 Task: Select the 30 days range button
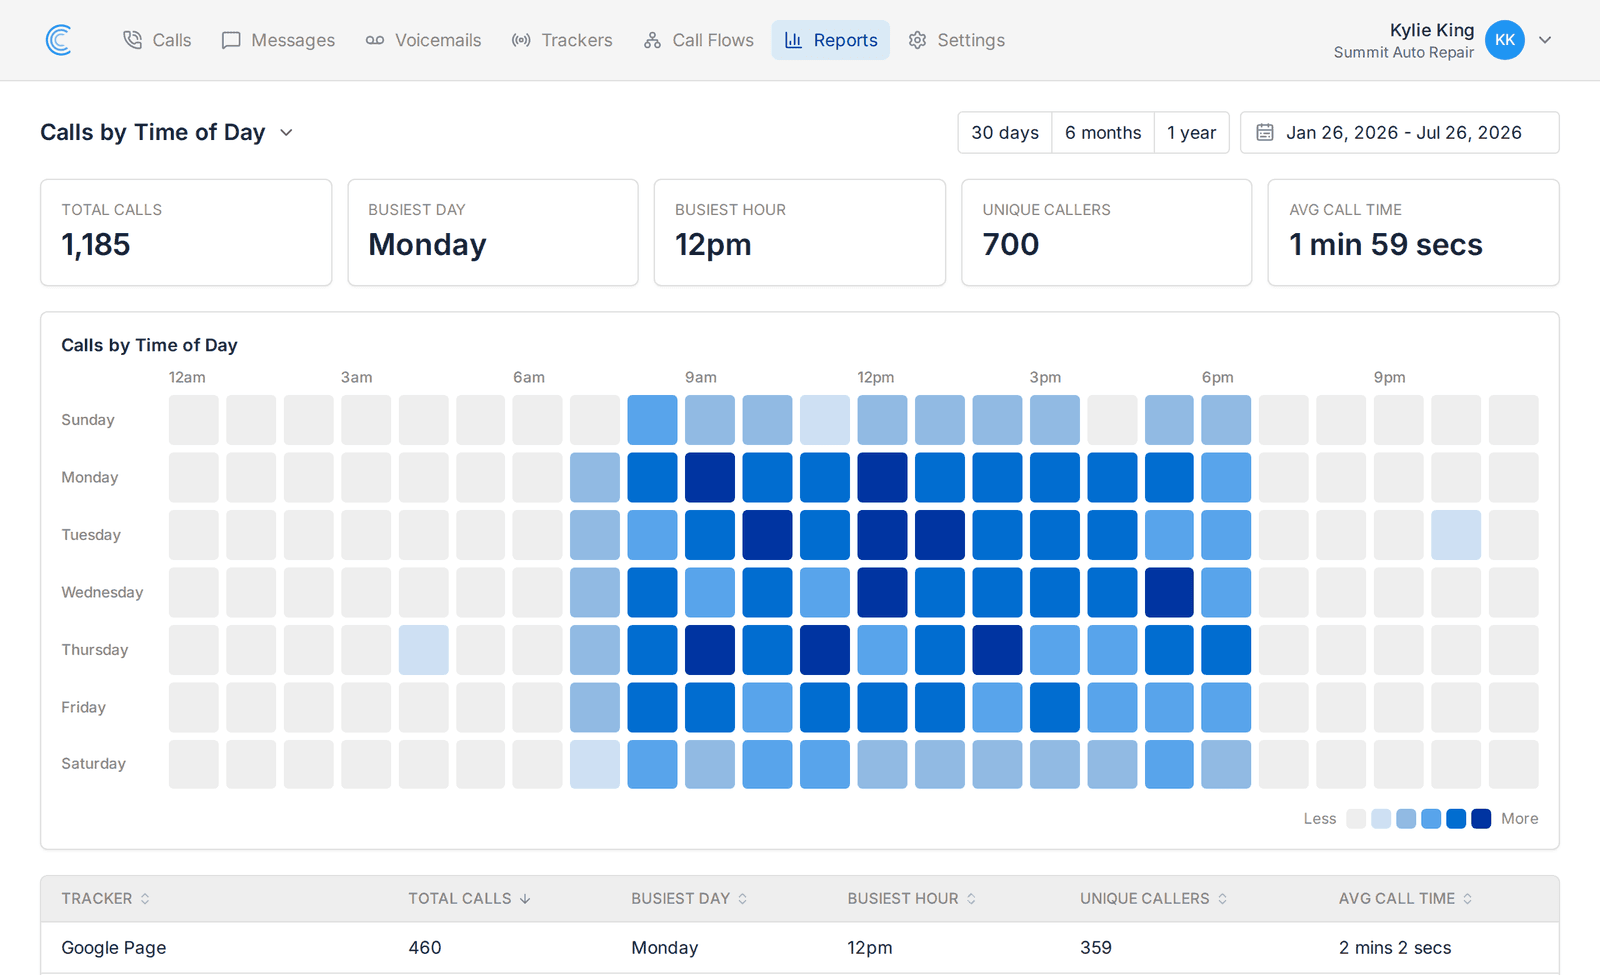point(1005,132)
